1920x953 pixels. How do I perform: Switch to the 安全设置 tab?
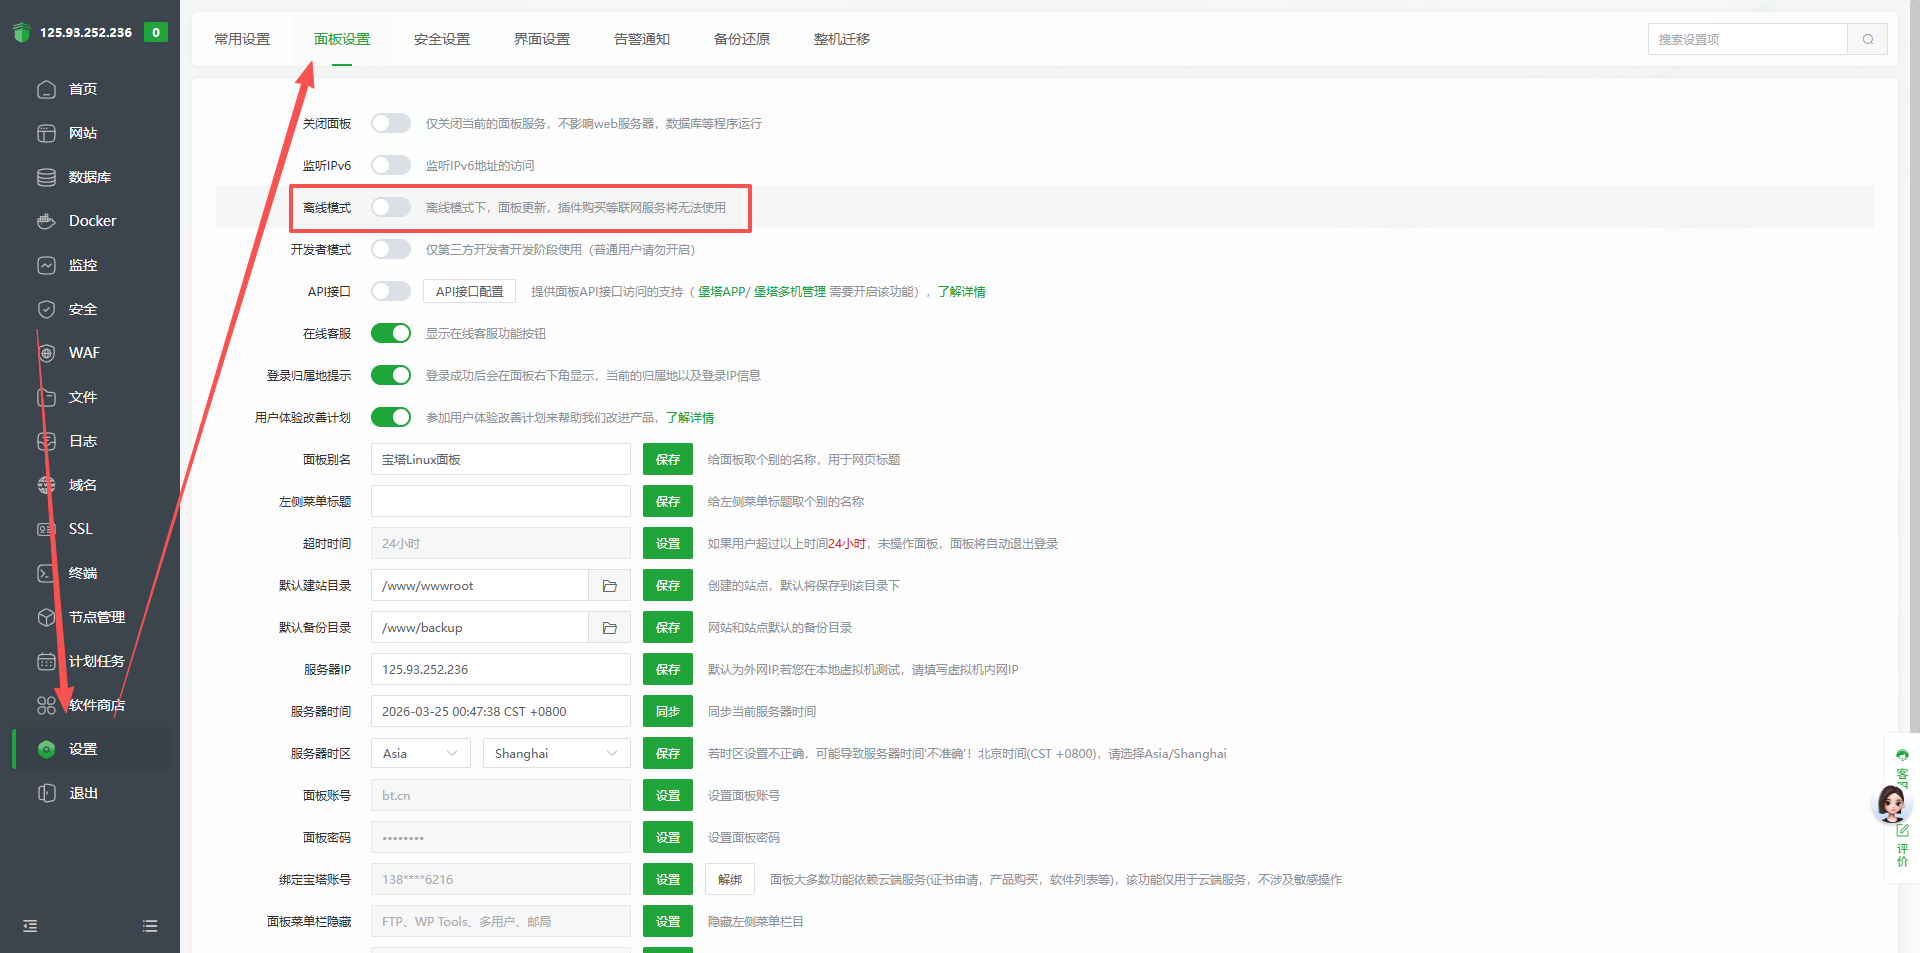(x=441, y=39)
